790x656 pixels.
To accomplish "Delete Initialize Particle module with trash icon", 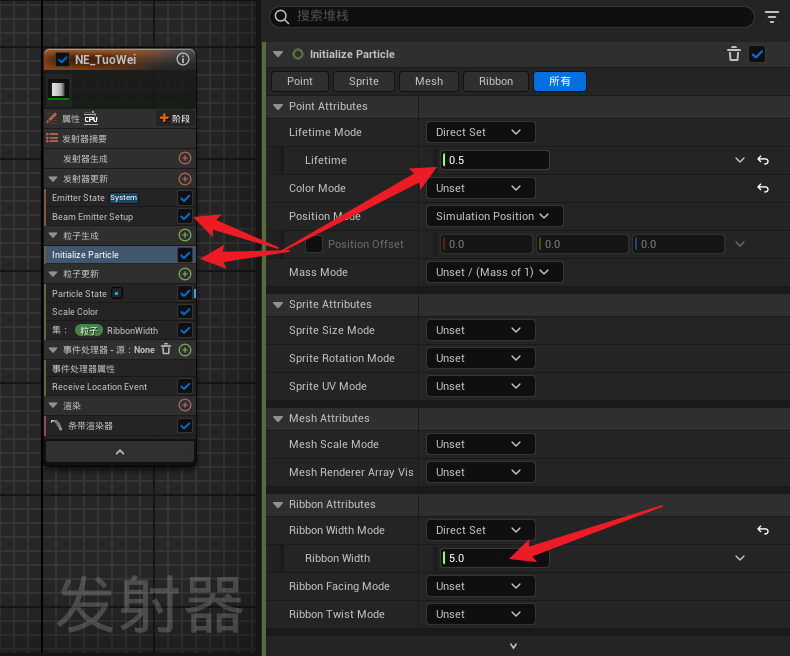I will (x=734, y=54).
